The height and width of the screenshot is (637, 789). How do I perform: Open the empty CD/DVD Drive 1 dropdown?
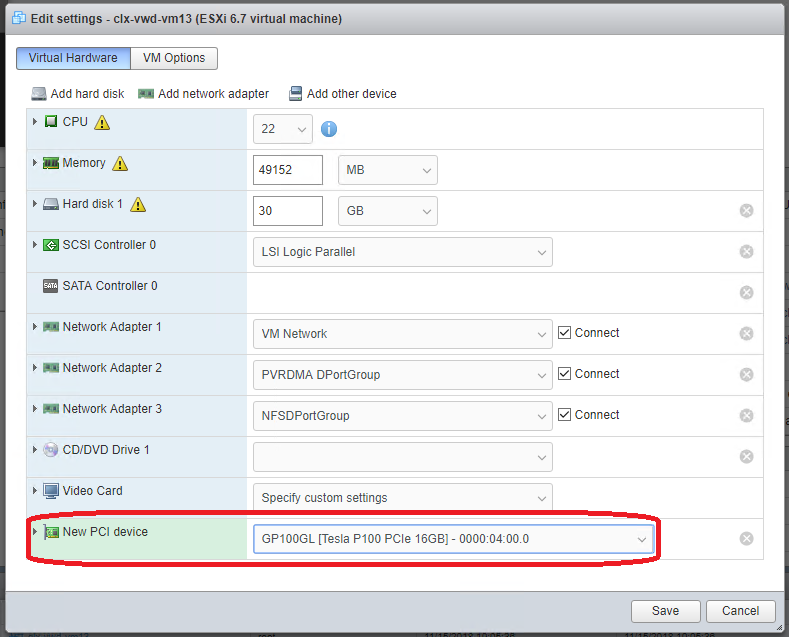tap(403, 457)
